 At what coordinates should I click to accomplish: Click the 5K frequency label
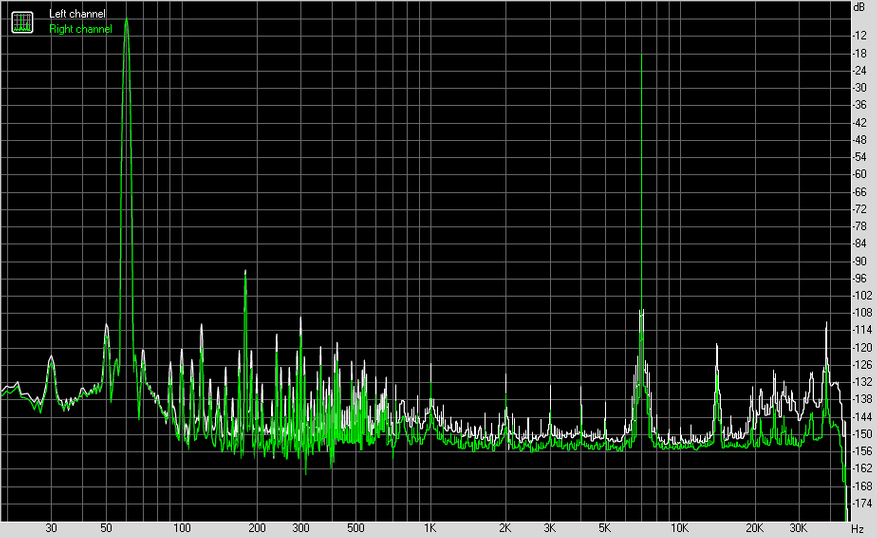click(x=605, y=528)
